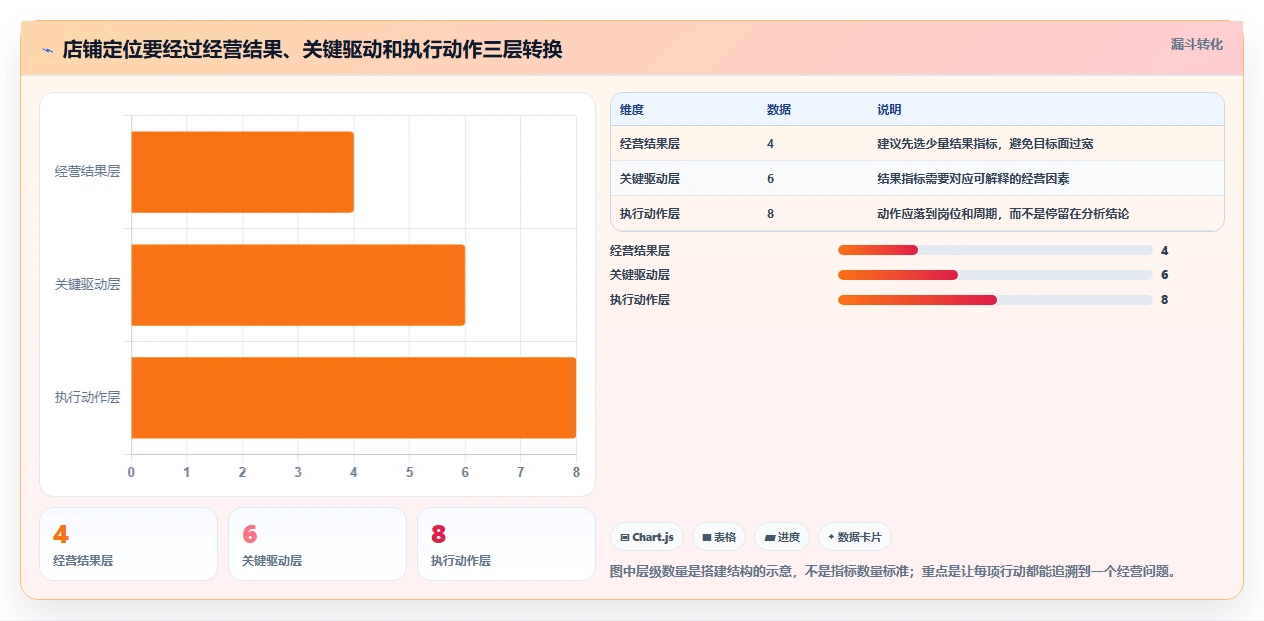Open the data card showing 6 关键驱动层
1264x621 pixels.
tap(317, 544)
